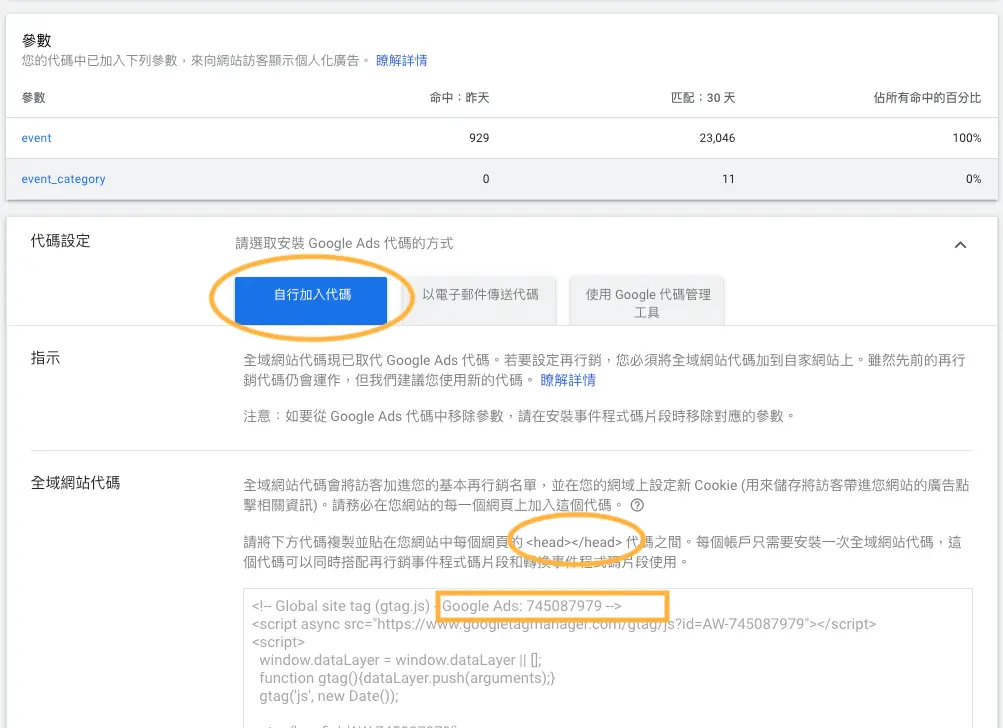Screen dimensions: 1003x728
Task: Click the 注意 note about removing parameters
Action: [519, 416]
